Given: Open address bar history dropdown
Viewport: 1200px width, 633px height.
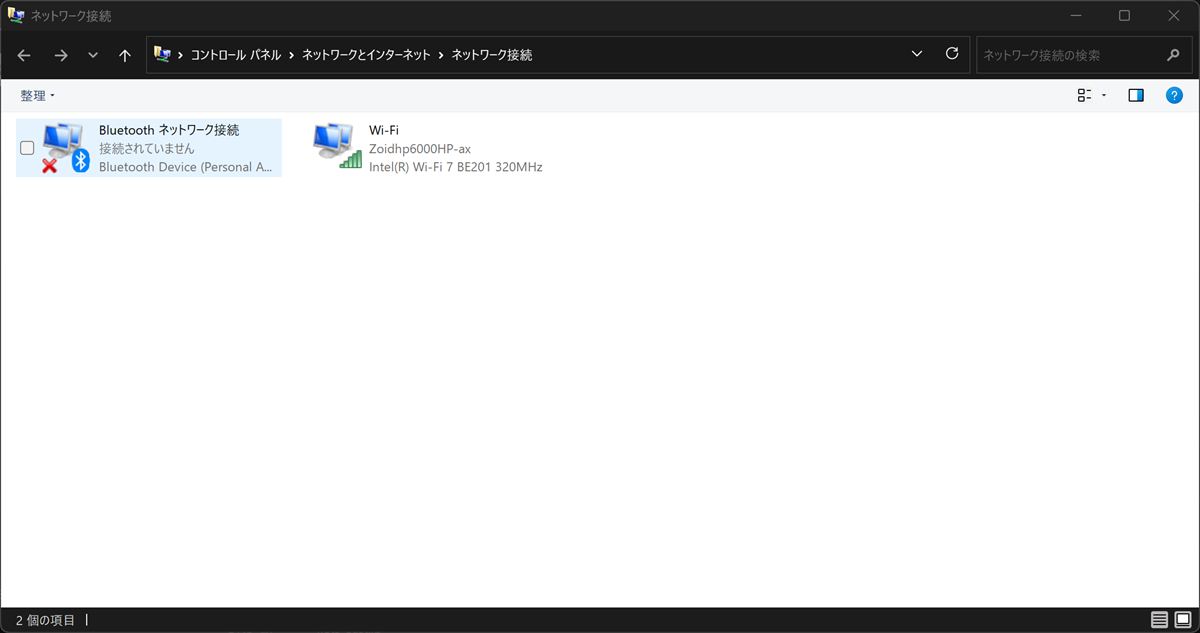Looking at the screenshot, I should (x=917, y=54).
